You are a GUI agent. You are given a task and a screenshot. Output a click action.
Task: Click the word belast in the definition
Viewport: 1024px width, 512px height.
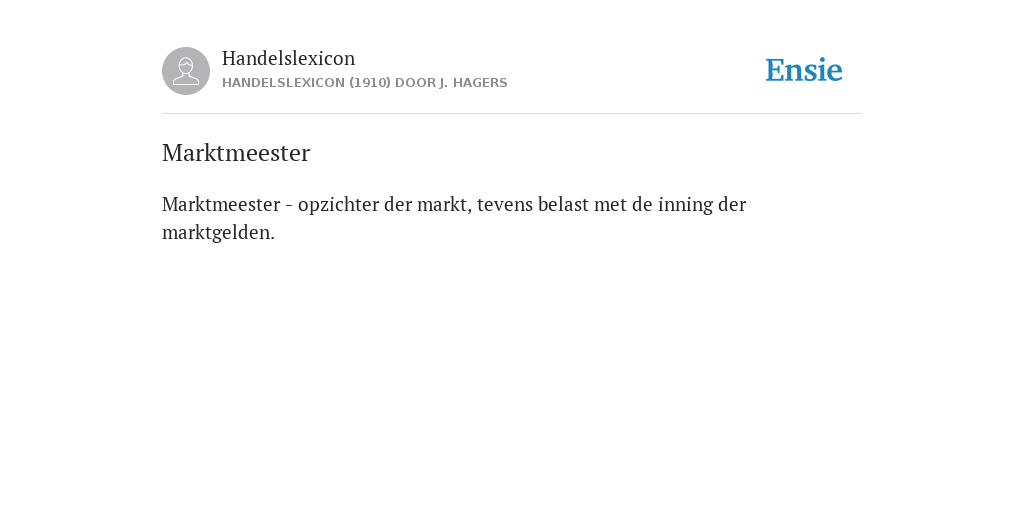point(563,204)
